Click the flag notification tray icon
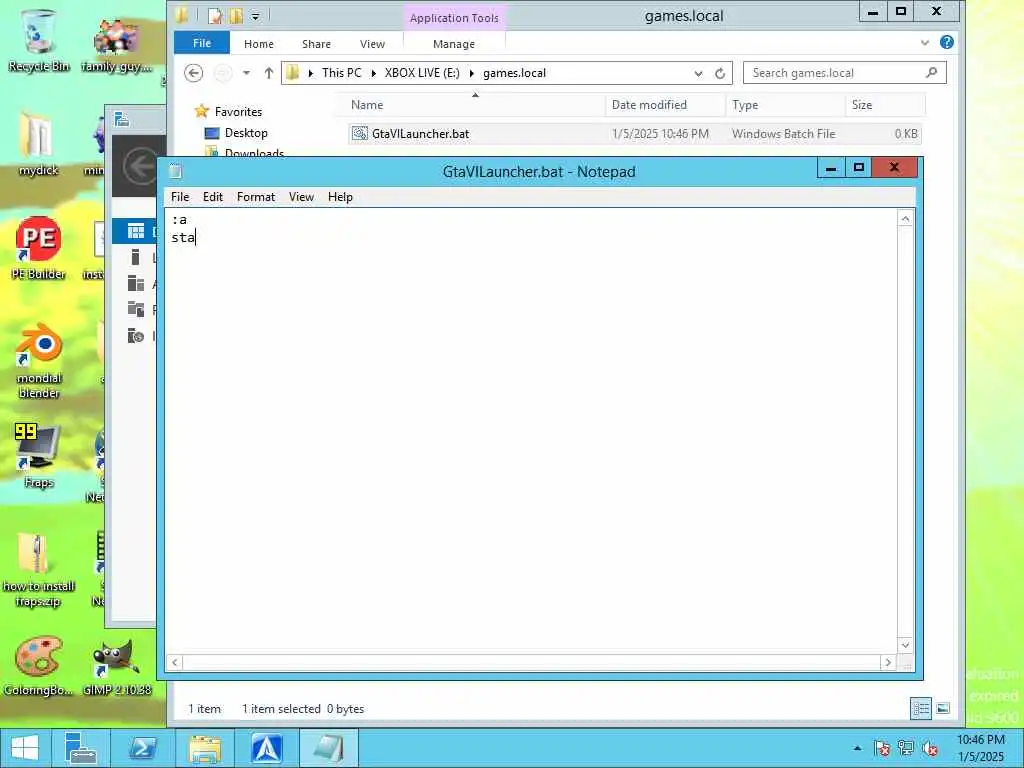The height and width of the screenshot is (768, 1024). pyautogui.click(x=882, y=748)
